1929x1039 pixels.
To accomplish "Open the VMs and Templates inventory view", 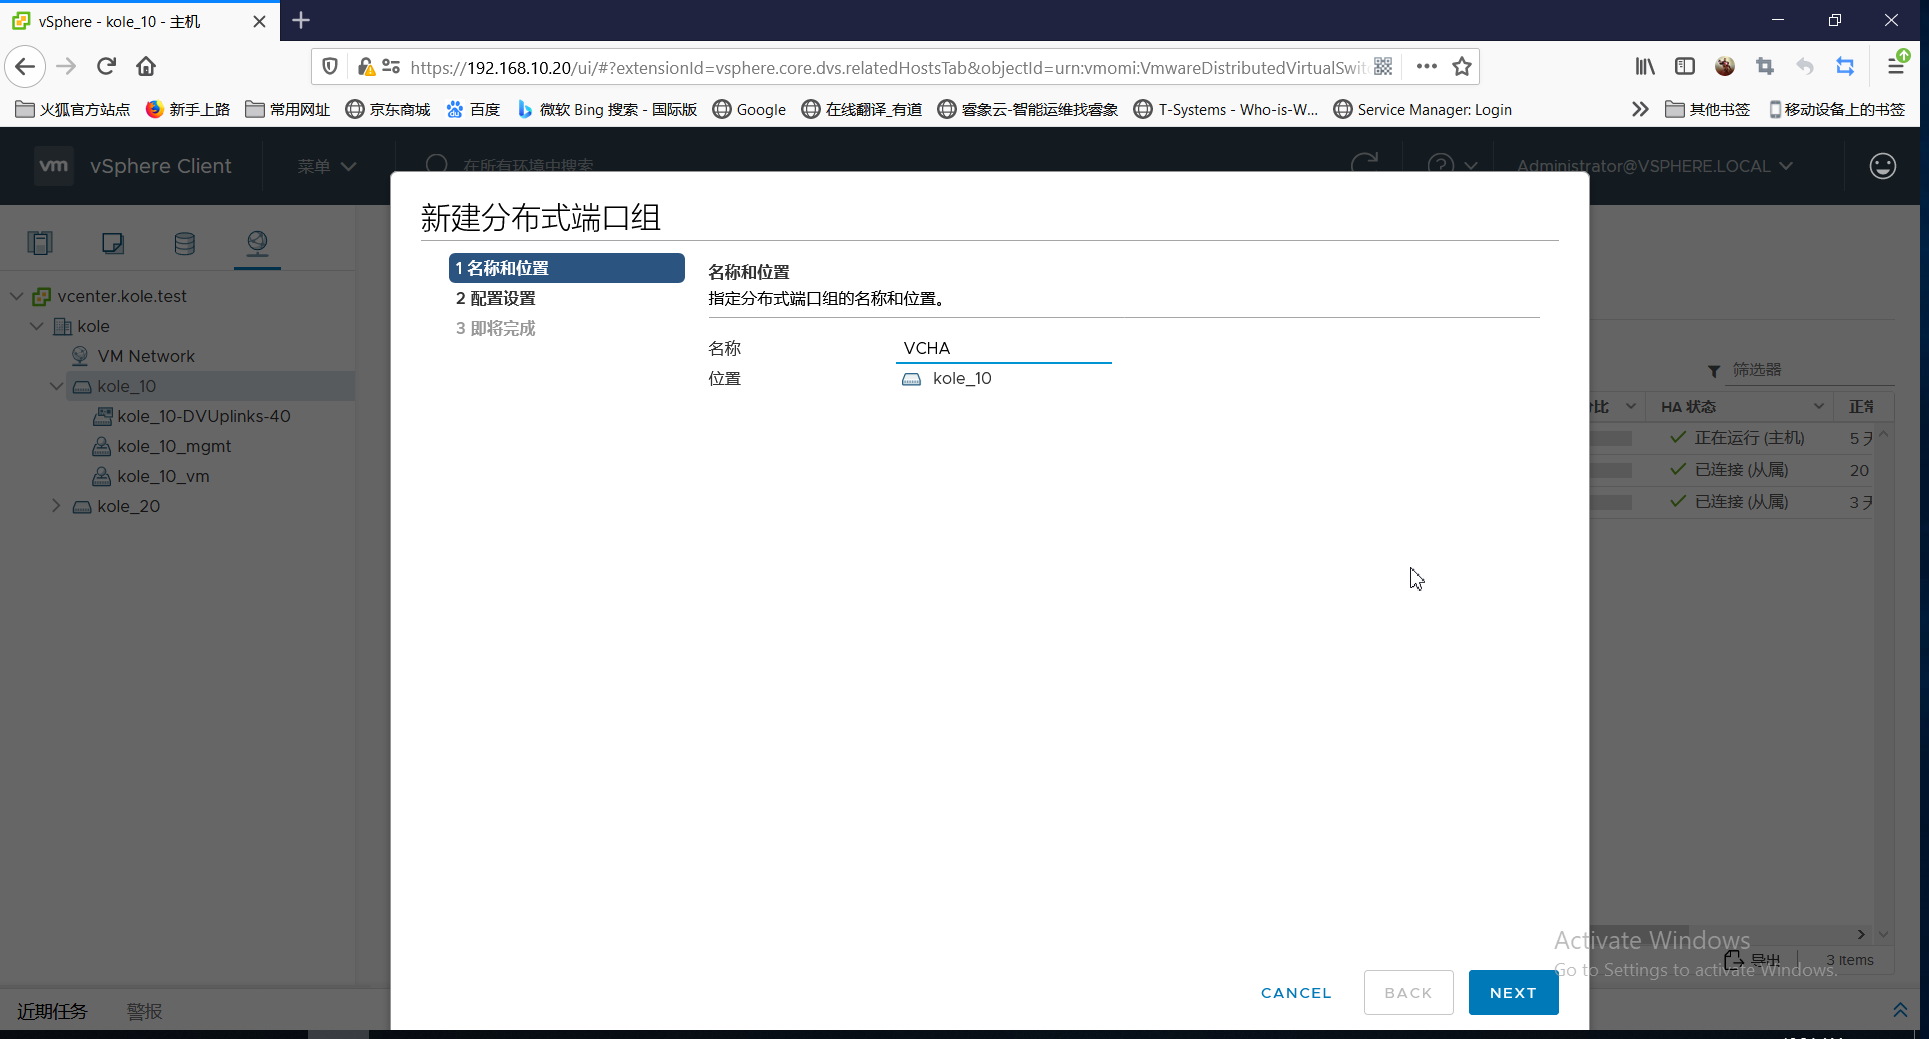I will click(x=112, y=242).
